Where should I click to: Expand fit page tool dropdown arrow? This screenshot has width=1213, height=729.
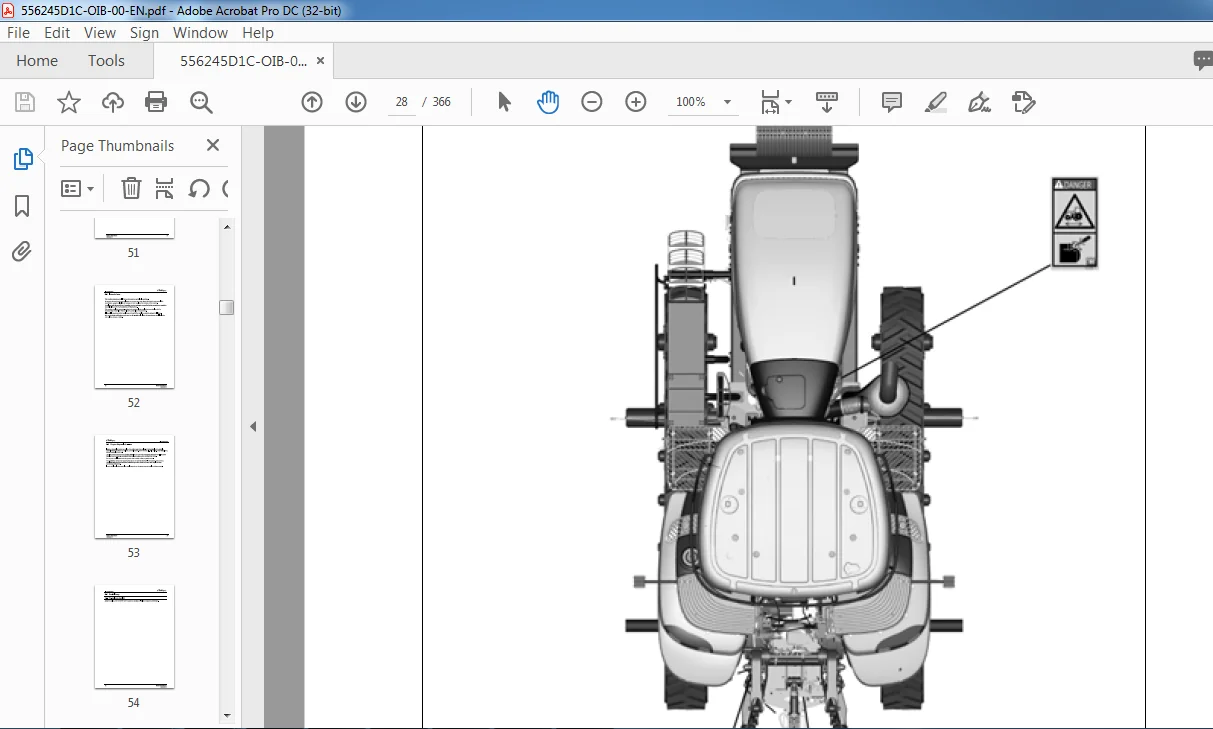788,102
